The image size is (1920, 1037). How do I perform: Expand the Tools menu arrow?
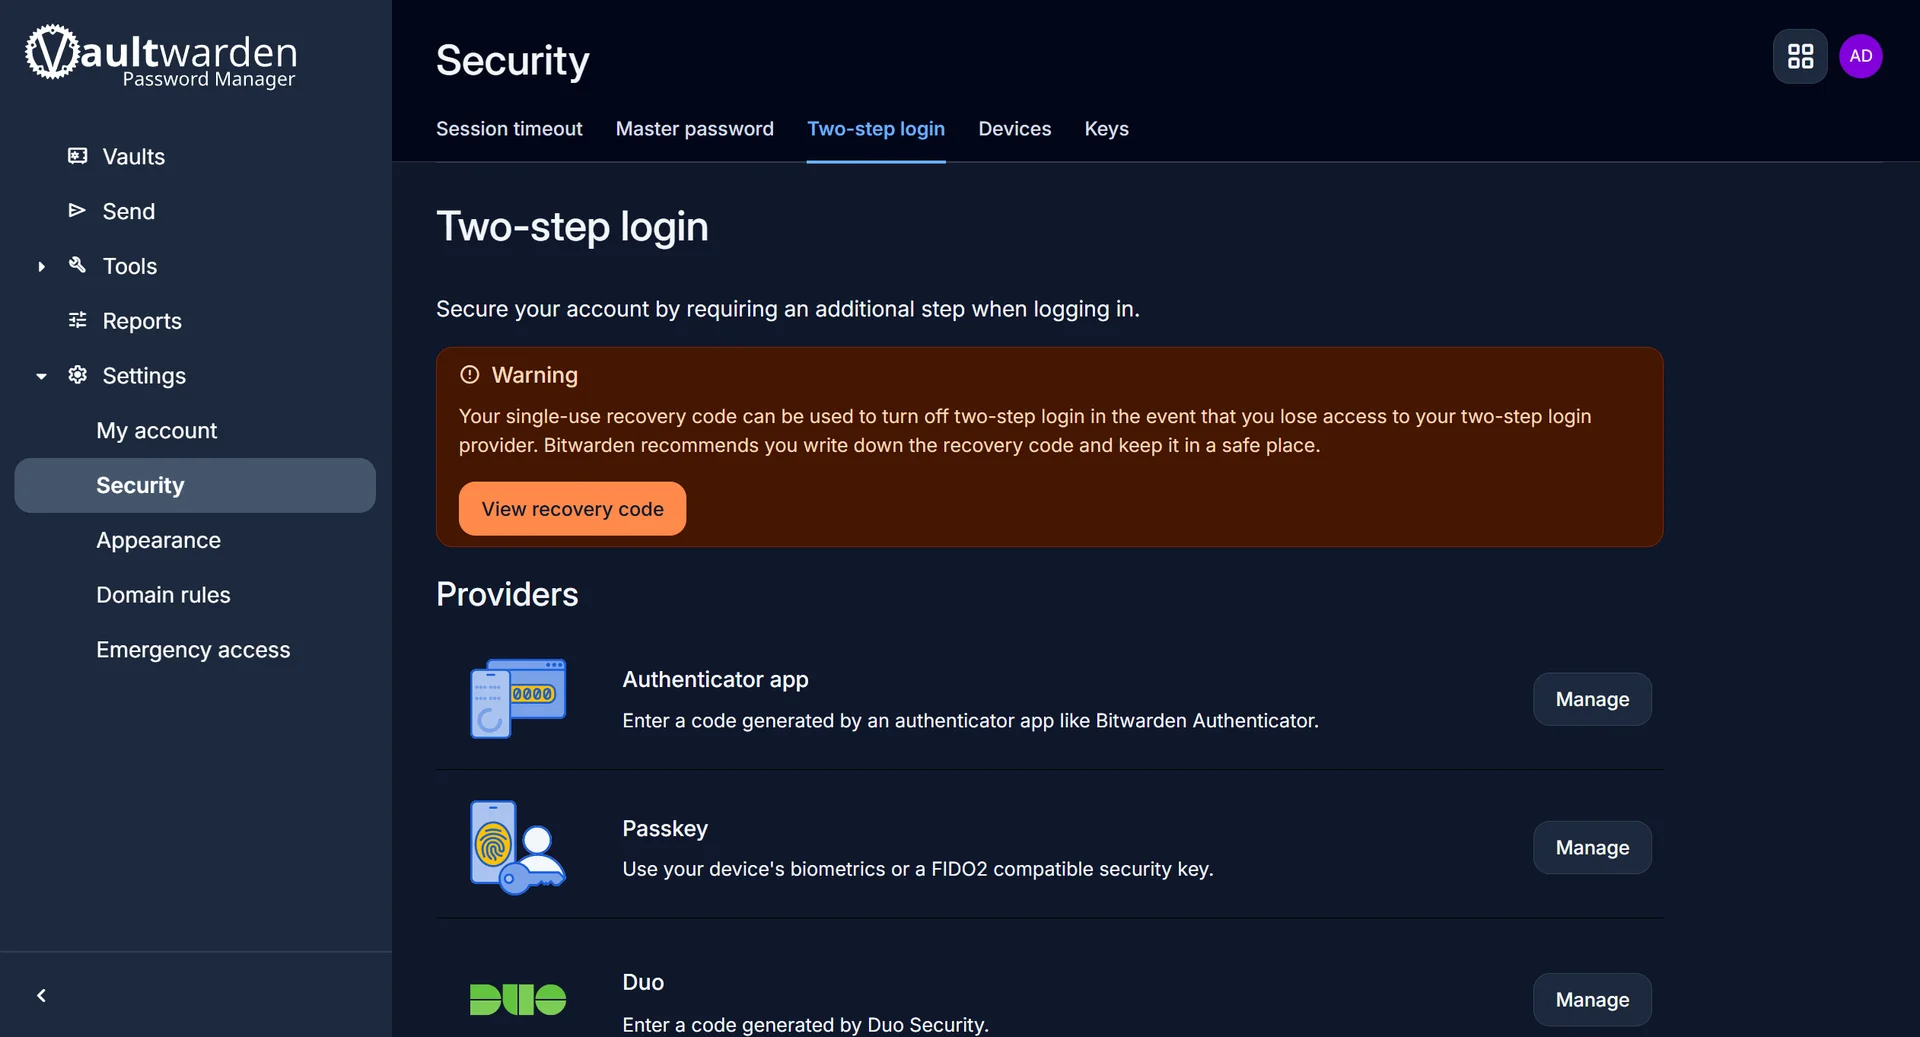[41, 266]
